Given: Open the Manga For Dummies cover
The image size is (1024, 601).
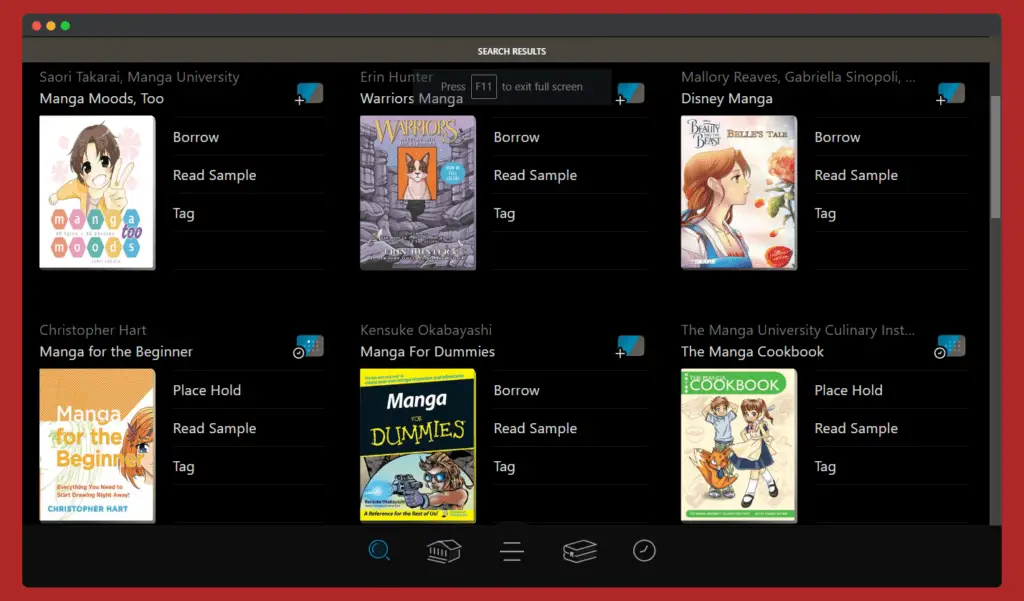Looking at the screenshot, I should click(418, 445).
